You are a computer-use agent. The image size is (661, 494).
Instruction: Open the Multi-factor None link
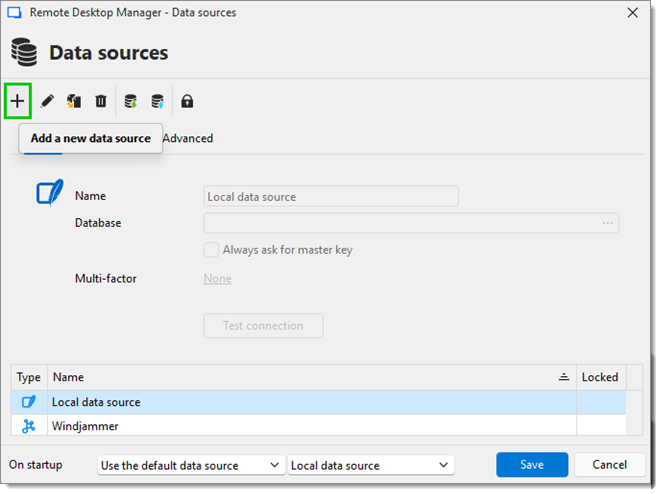218,279
